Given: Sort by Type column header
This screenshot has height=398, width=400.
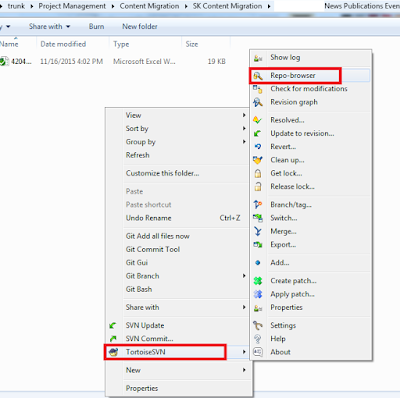Looking at the screenshot, I should point(121,44).
